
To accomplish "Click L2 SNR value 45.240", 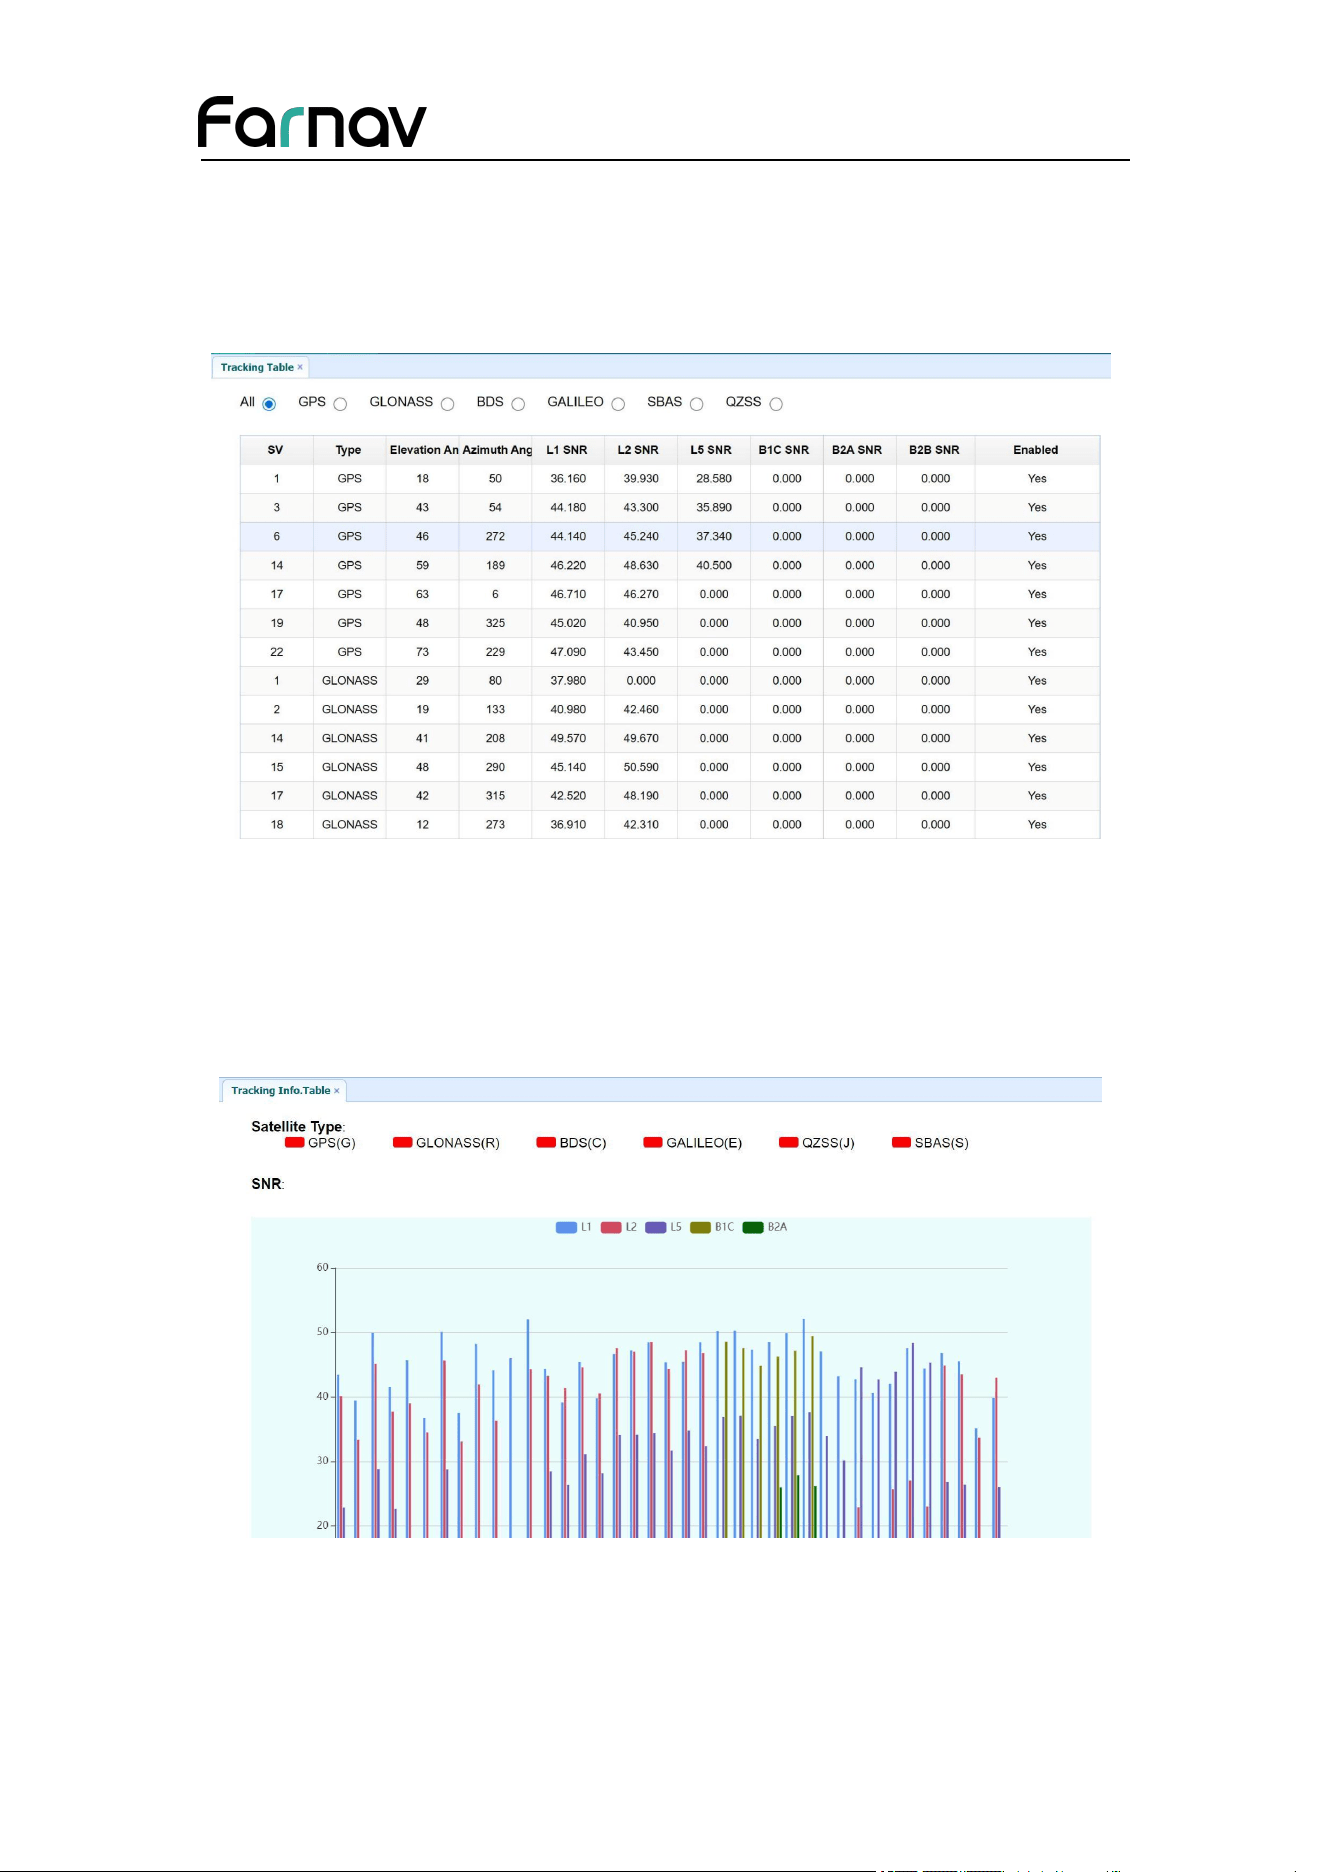I will [x=641, y=537].
